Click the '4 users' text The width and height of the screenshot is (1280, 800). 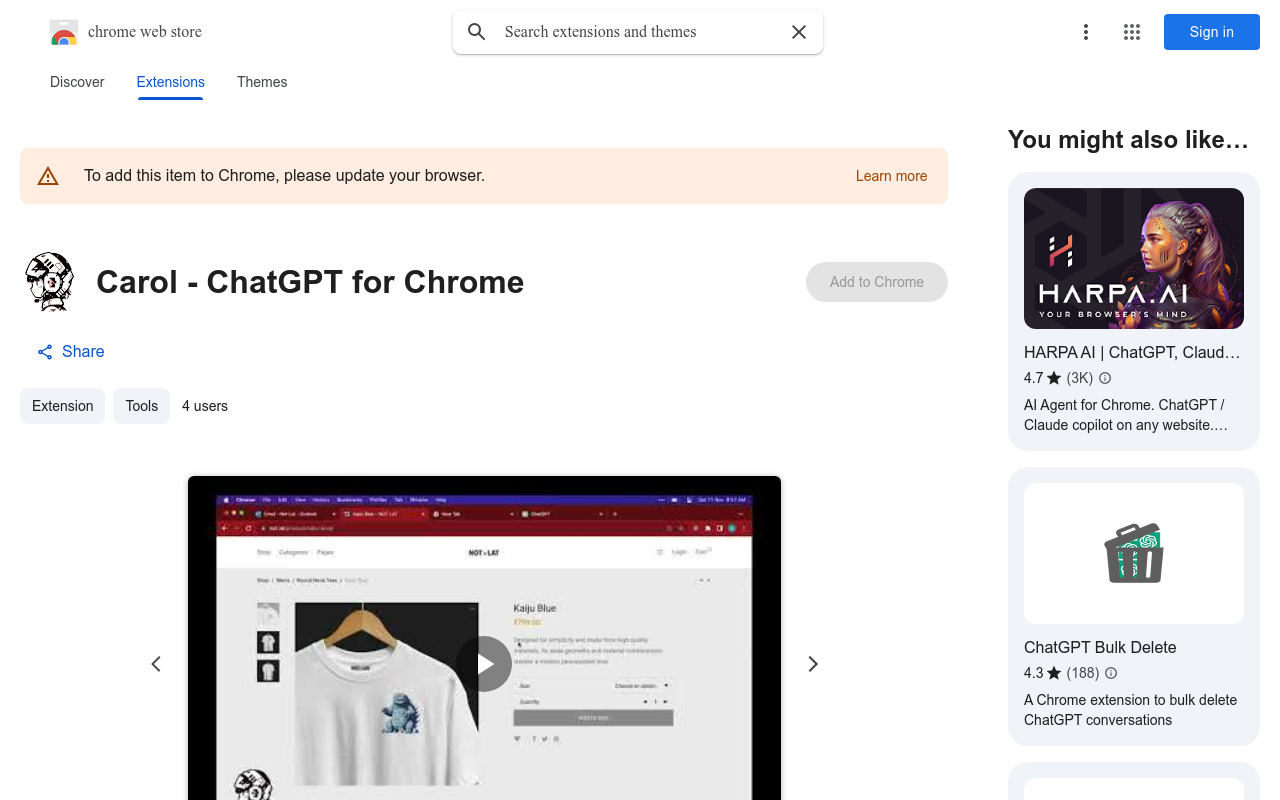tap(205, 406)
